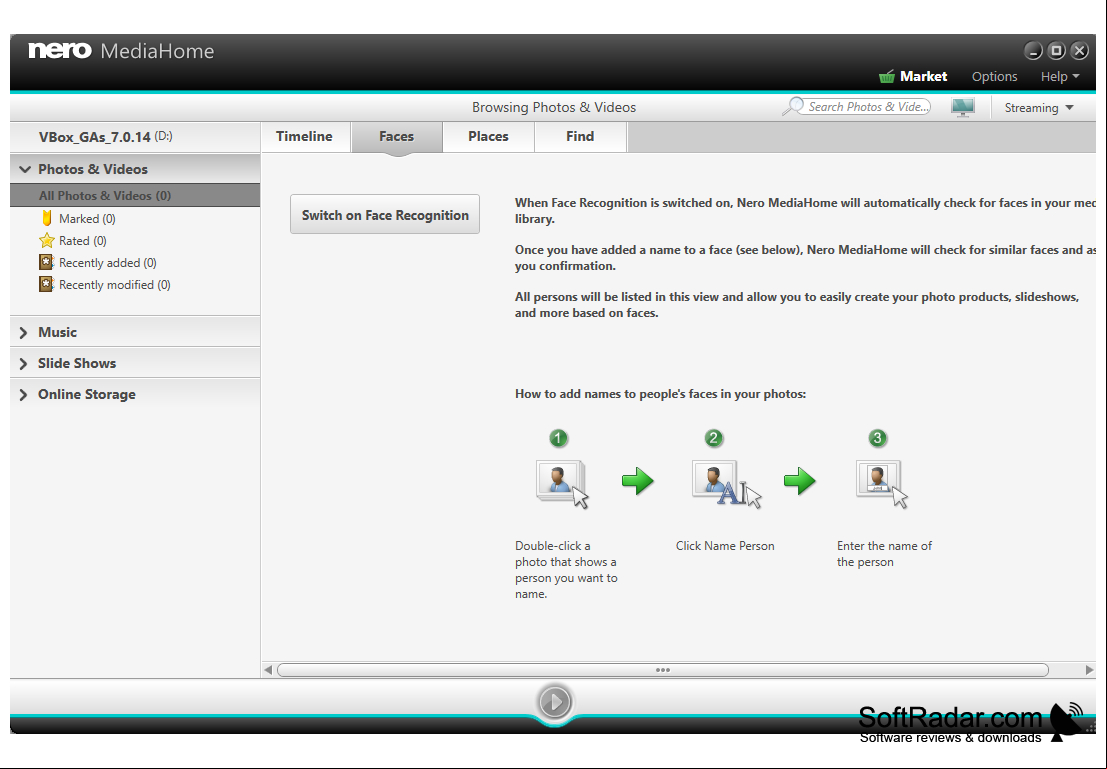Select Recently added (0)
This screenshot has width=1107, height=769.
pyautogui.click(x=107, y=263)
